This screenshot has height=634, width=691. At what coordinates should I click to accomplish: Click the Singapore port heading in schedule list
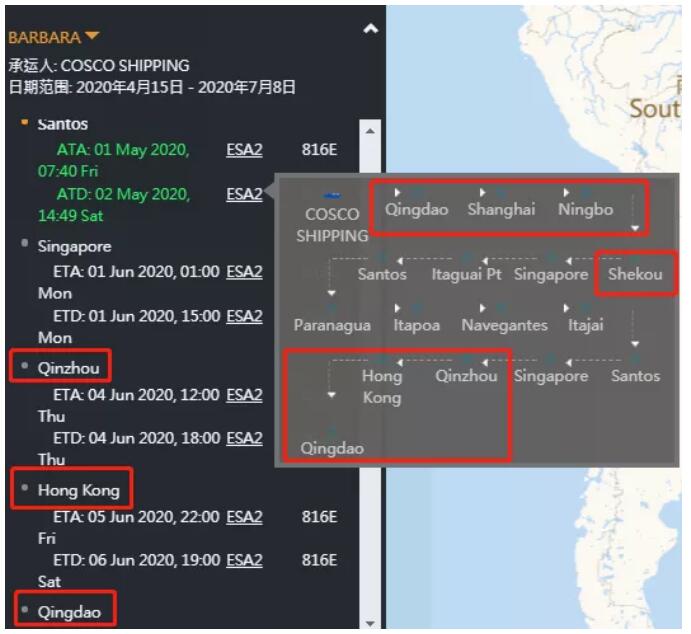(x=74, y=246)
